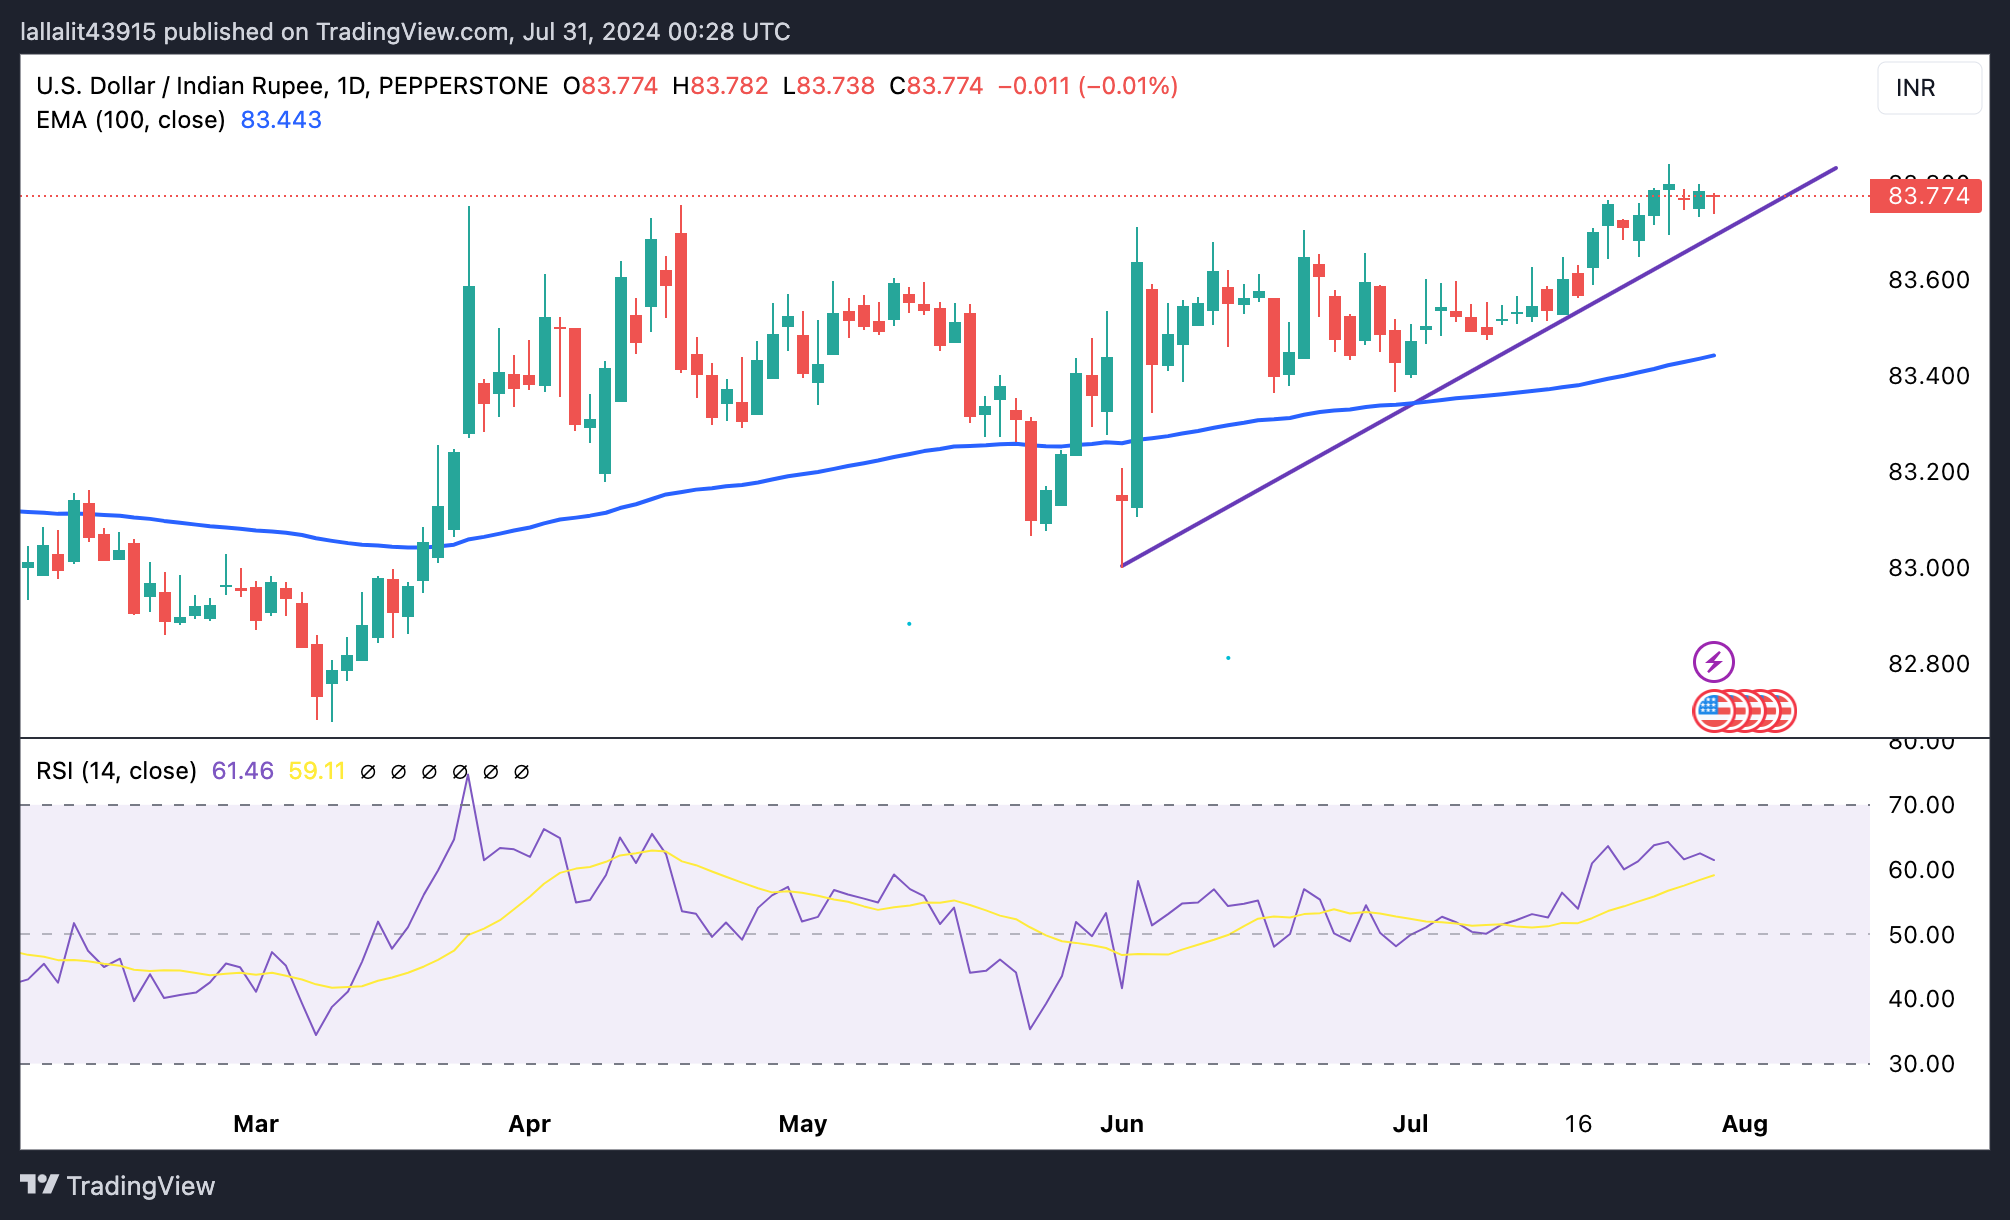
Task: Click the first empty-value symbol after RSI values
Action: pos(368,772)
